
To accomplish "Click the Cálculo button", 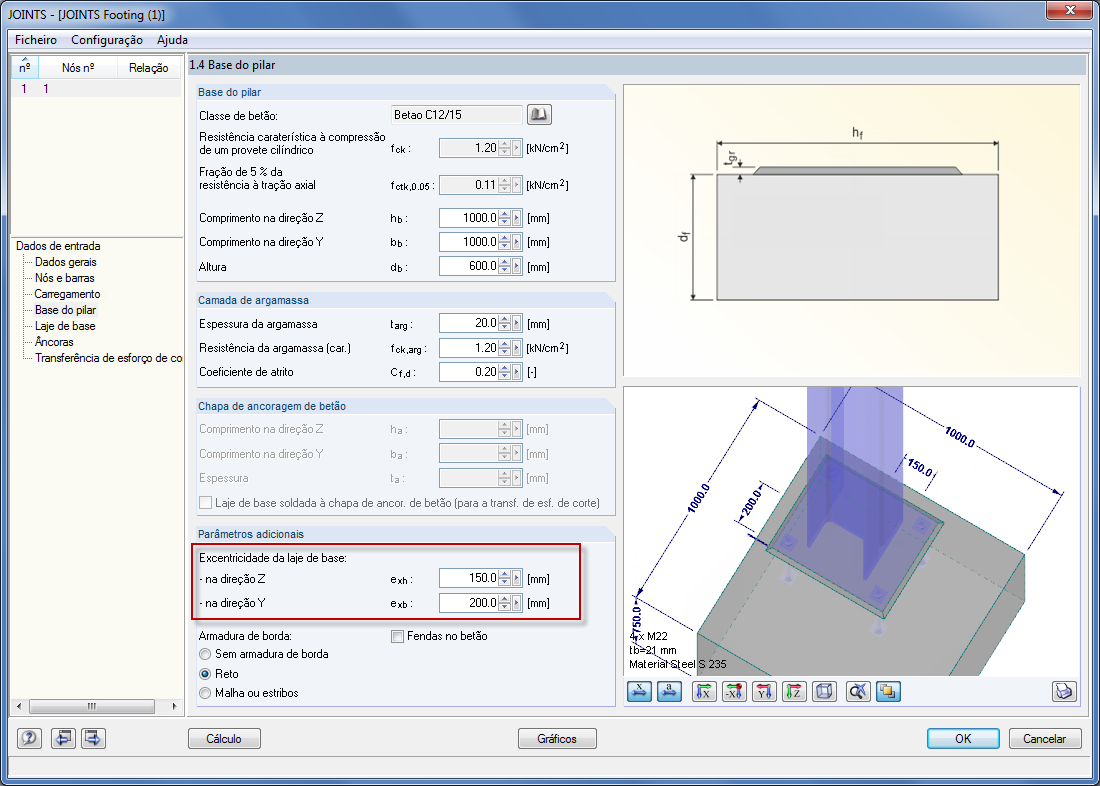I will click(x=224, y=739).
